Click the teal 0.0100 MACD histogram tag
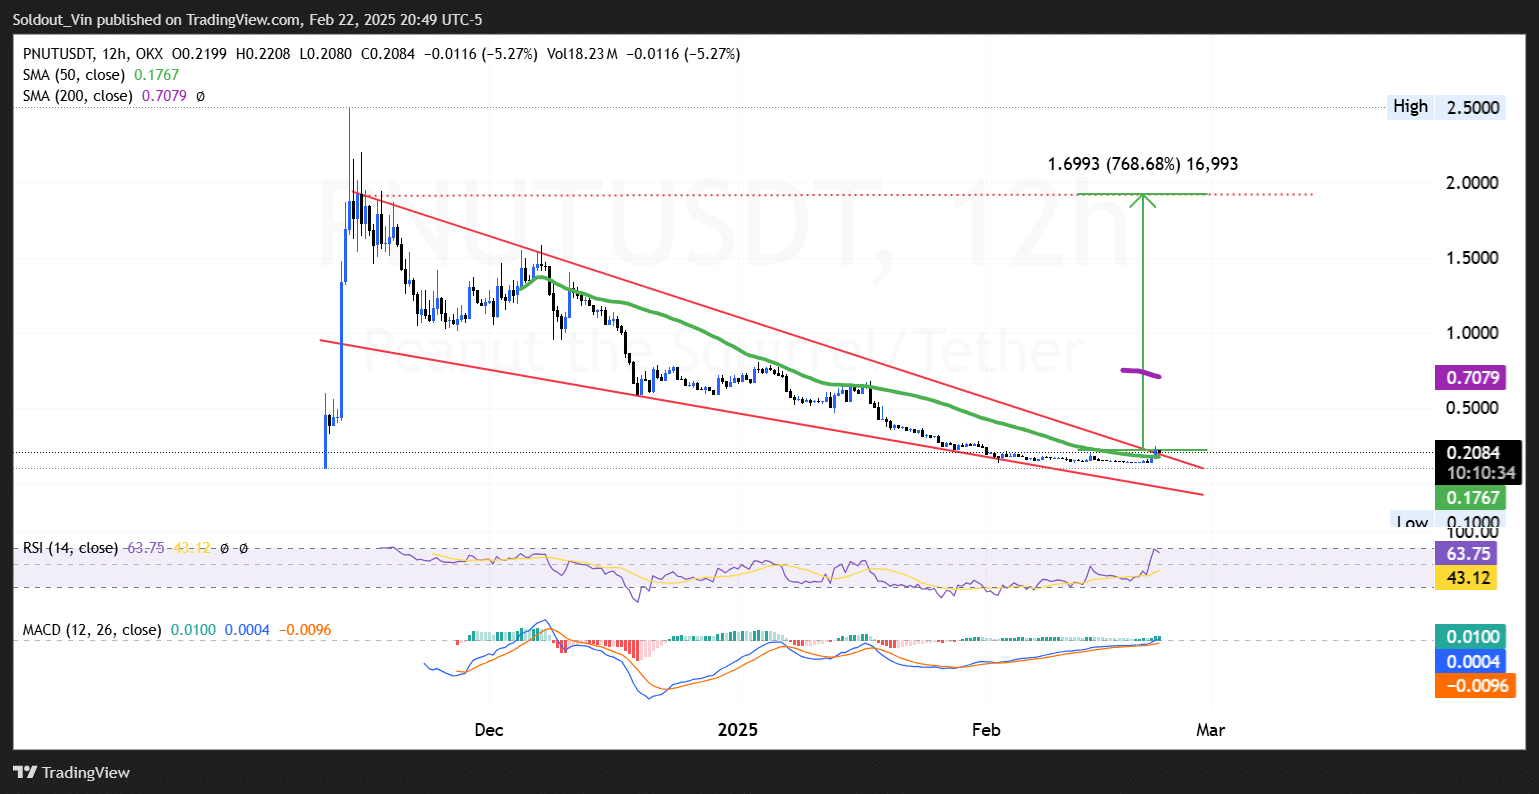 coord(1469,638)
